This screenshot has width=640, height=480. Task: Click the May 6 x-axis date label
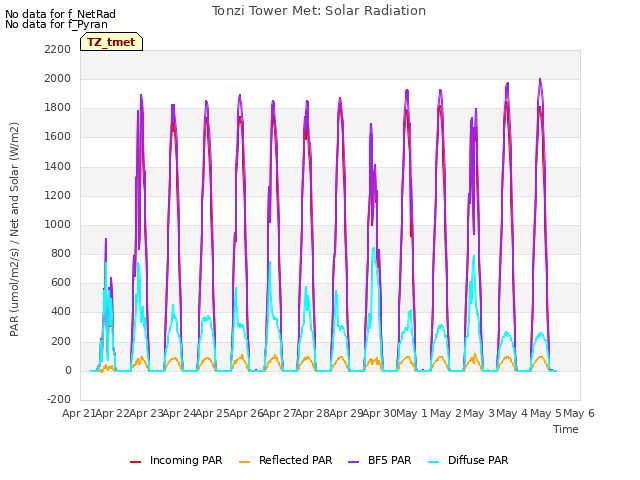(x=579, y=413)
